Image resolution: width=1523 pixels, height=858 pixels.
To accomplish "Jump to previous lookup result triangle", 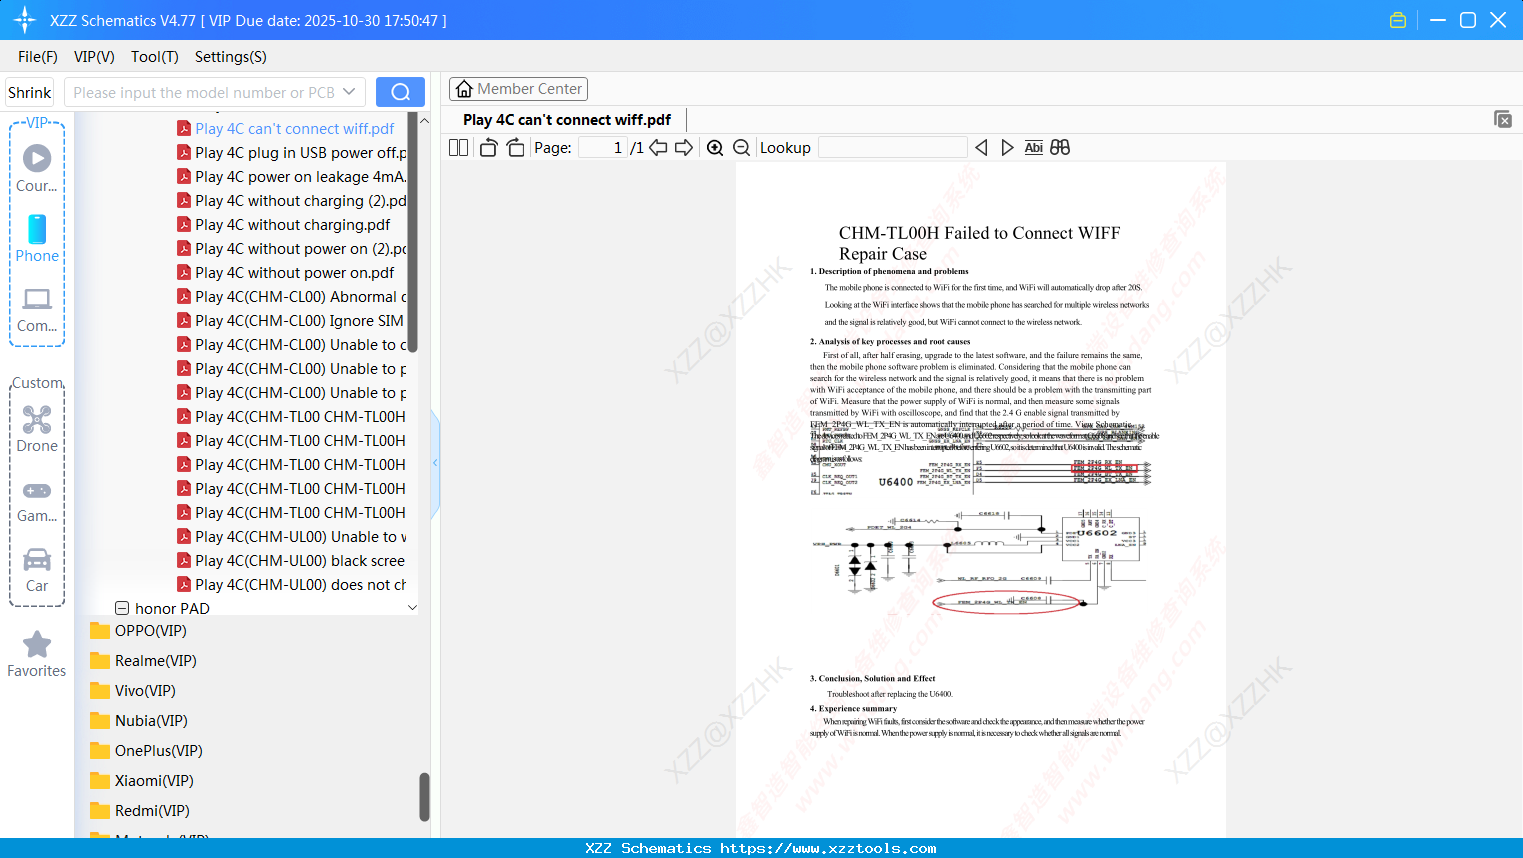I will (x=981, y=148).
